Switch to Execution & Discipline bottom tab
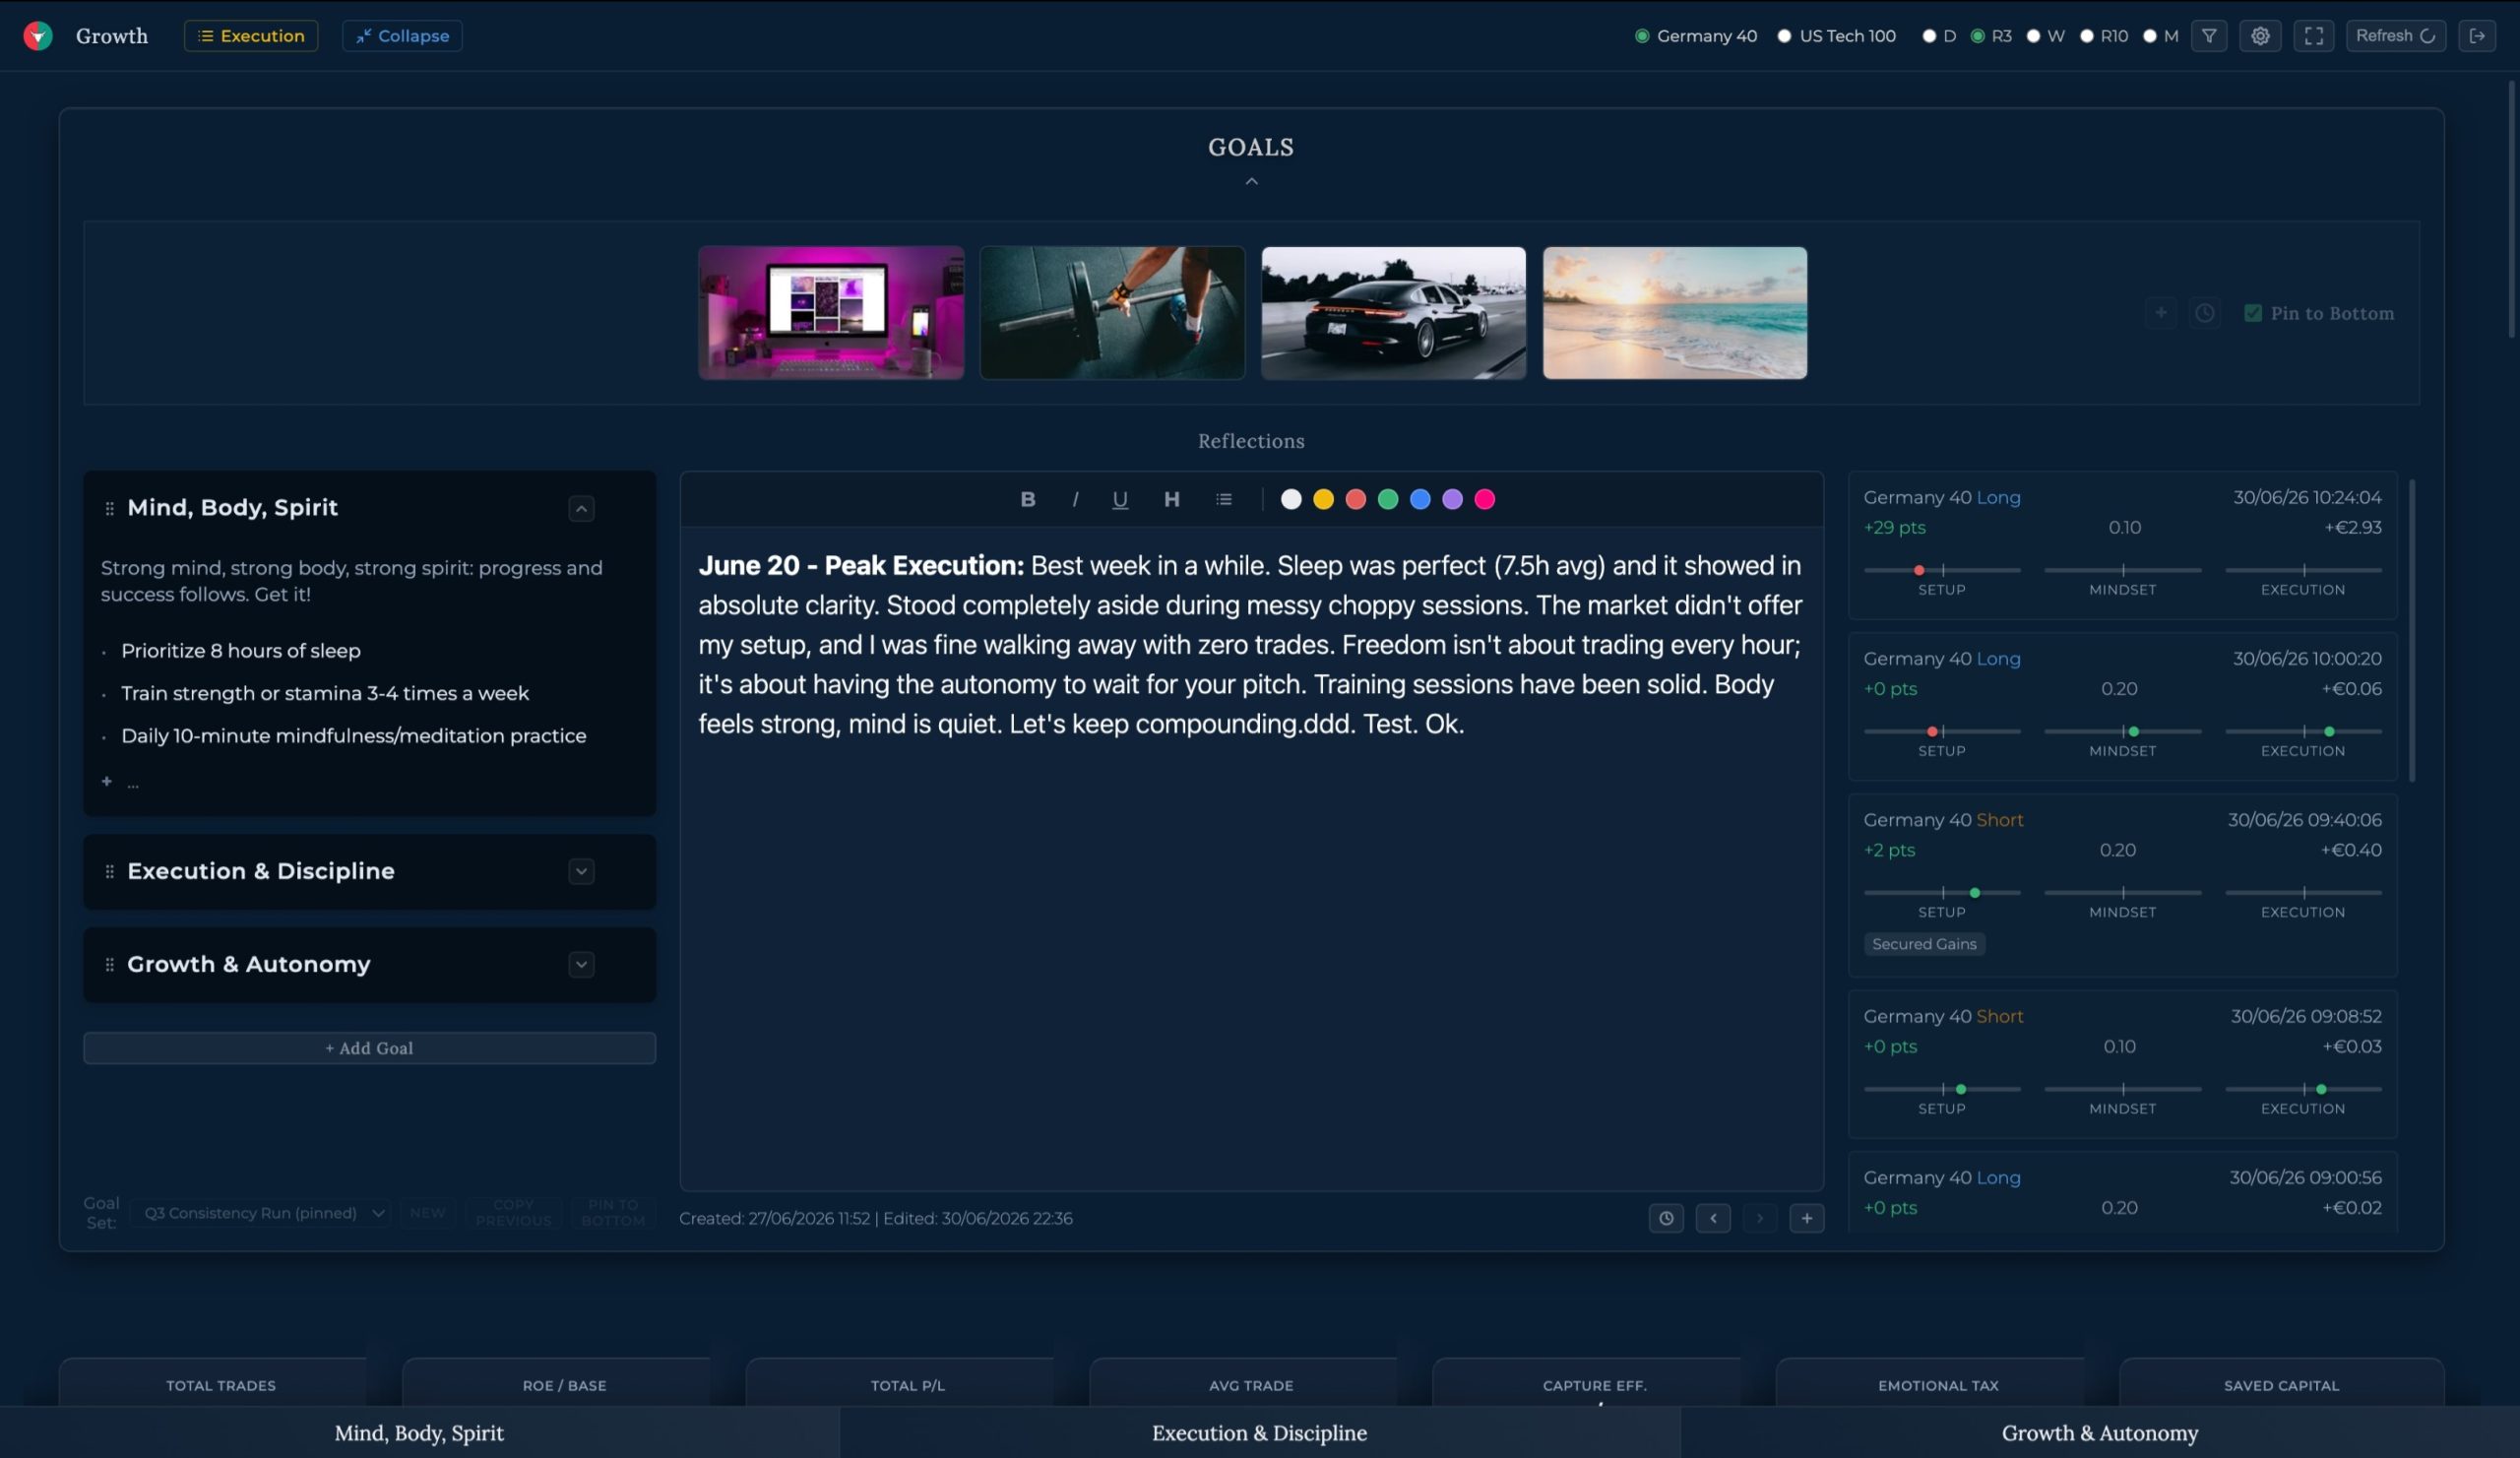The image size is (2520, 1458). click(x=1259, y=1432)
